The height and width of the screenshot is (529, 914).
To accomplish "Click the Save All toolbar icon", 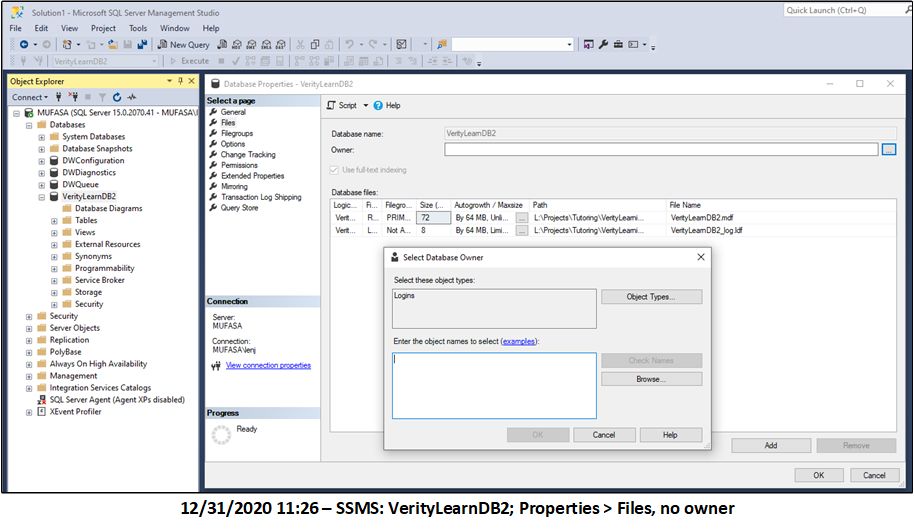I will click(x=142, y=44).
